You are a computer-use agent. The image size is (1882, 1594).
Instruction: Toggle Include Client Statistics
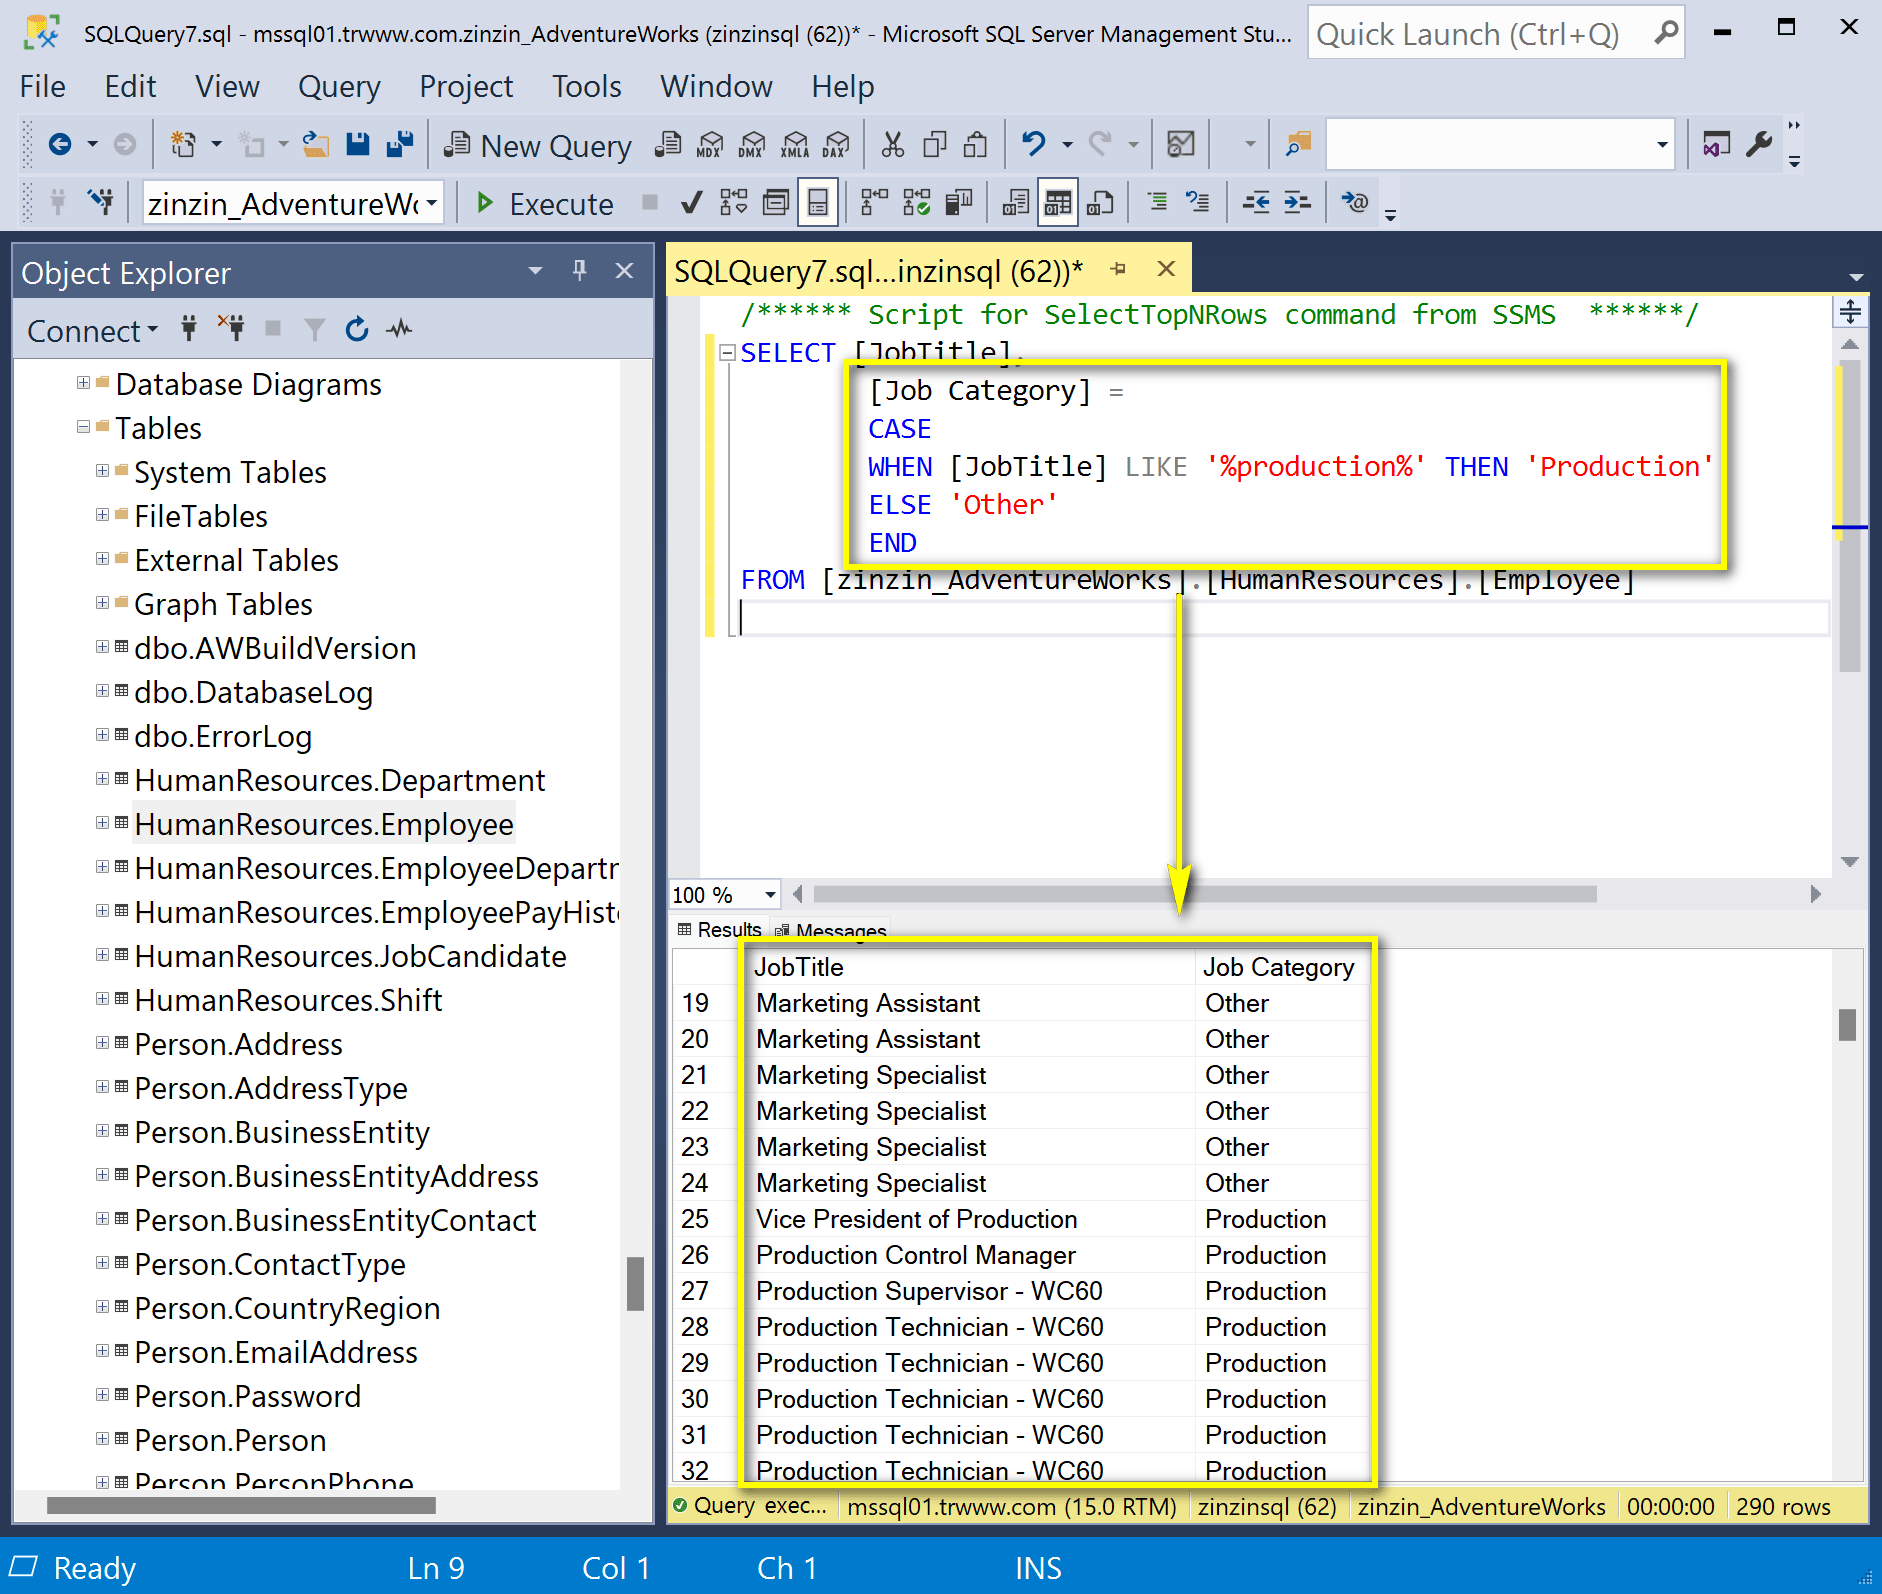point(959,203)
